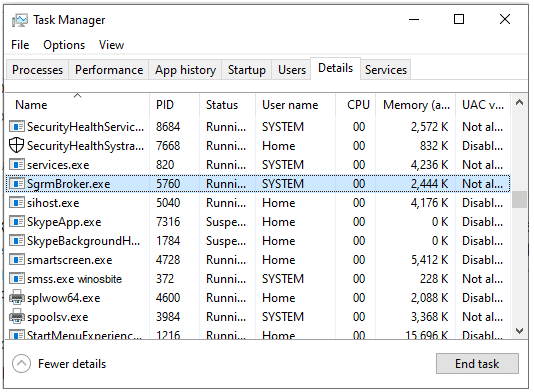Select the services.exe row name
This screenshot has height=392, width=534.
pyautogui.click(x=58, y=165)
